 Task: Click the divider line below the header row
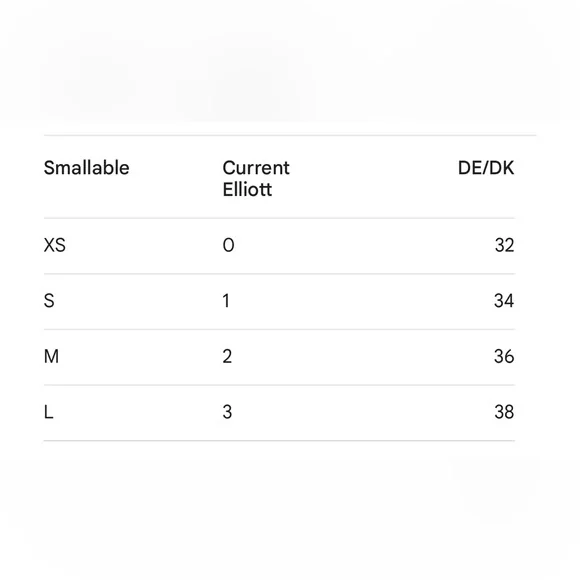(x=279, y=218)
